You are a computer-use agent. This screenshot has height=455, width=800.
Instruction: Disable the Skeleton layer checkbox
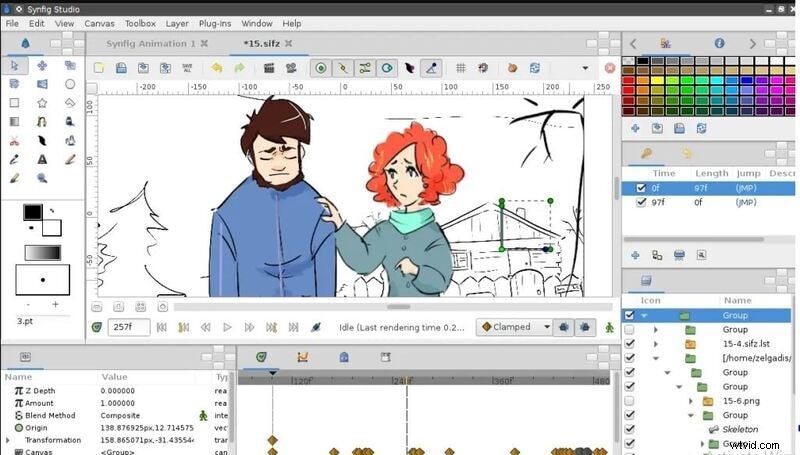click(630, 429)
